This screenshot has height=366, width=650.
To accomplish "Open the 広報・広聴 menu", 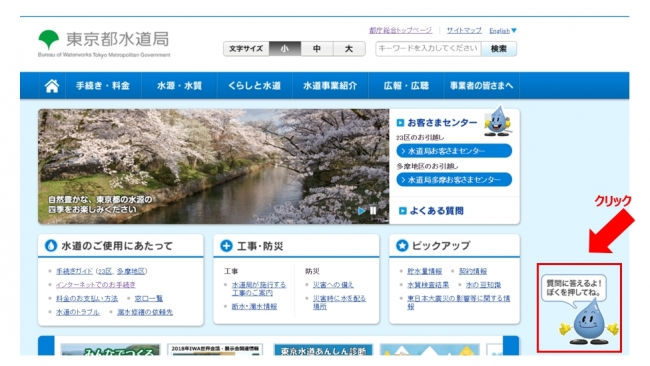I will tap(406, 86).
